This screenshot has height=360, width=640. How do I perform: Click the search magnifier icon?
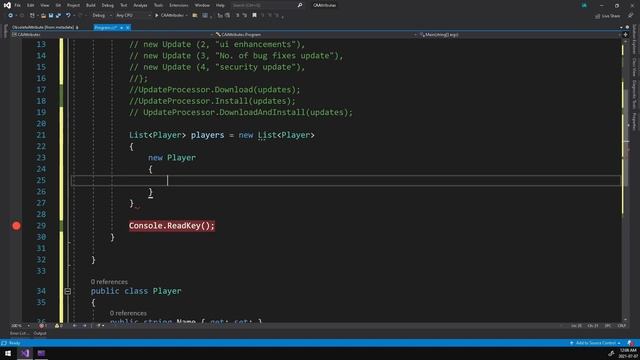[x=300, y=5]
